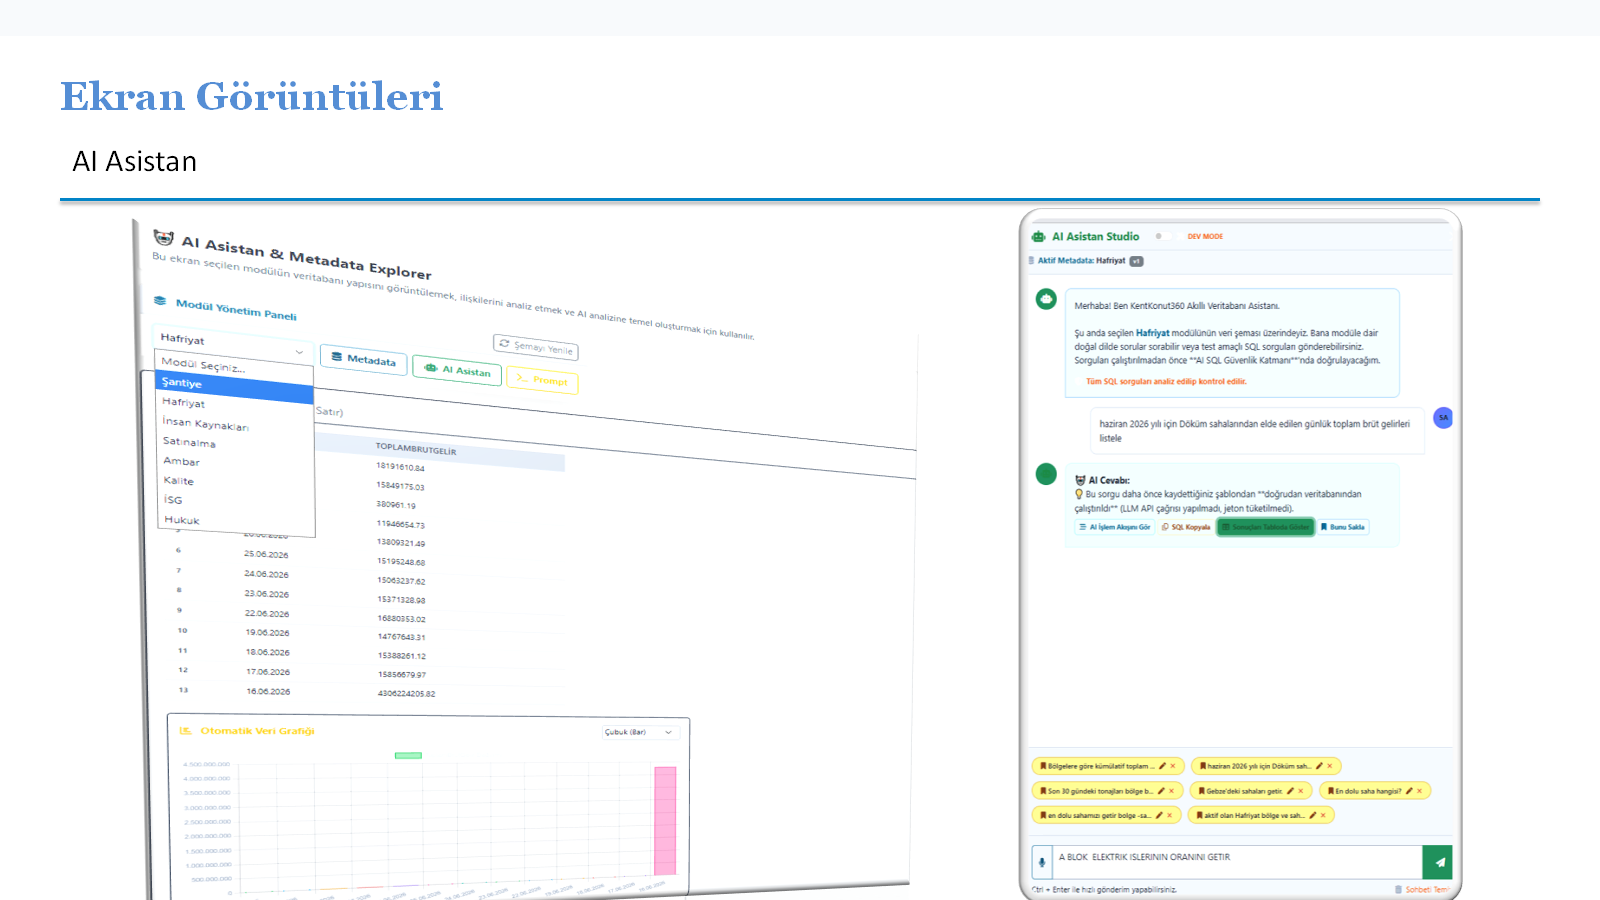
Task: Delete 'En dolu saha hangisi?' saved prompt
Action: 1419,791
